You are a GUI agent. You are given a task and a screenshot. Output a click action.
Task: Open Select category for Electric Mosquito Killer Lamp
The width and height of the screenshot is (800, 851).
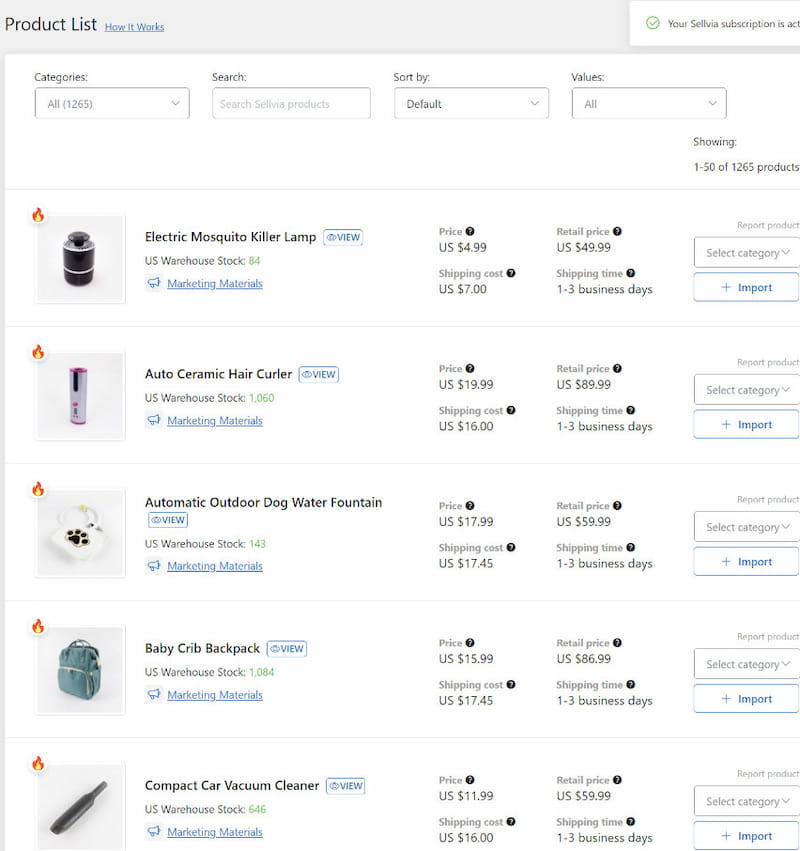747,253
